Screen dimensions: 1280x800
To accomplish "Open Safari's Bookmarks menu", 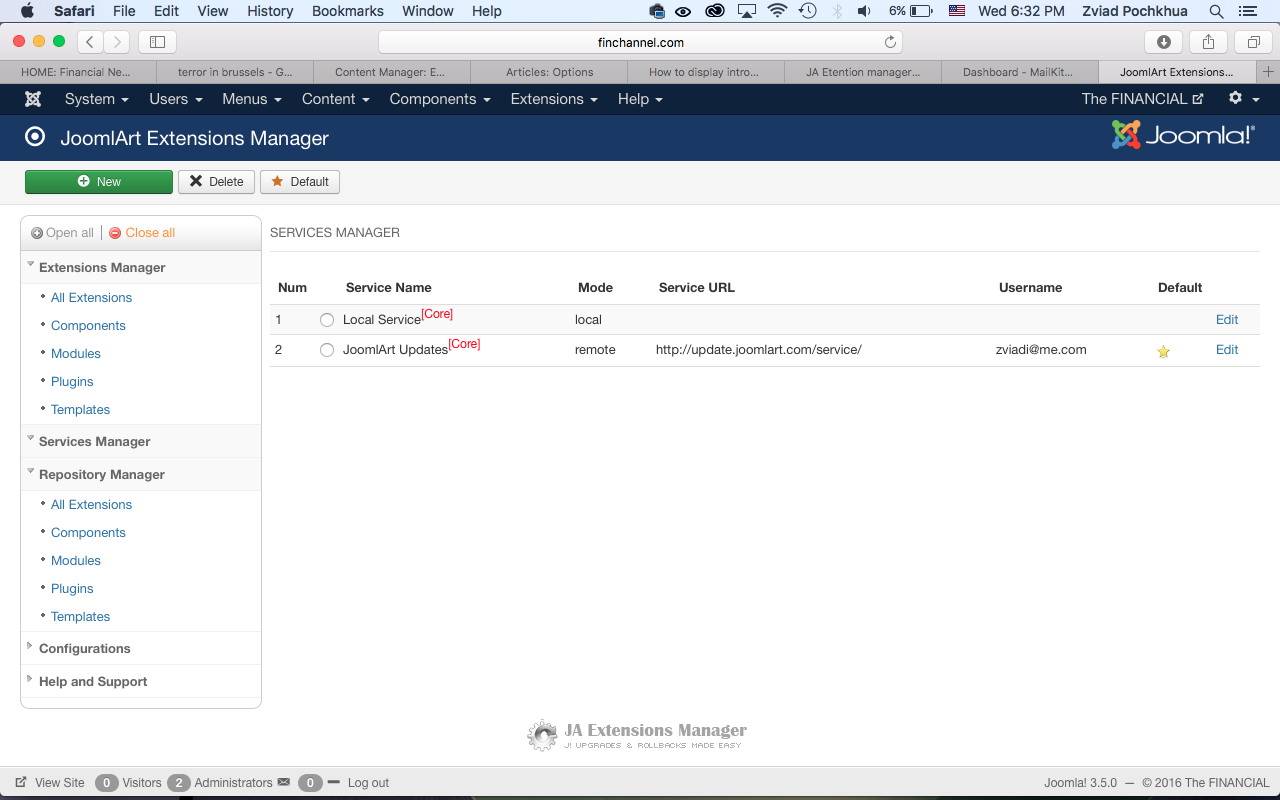I will click(x=348, y=11).
